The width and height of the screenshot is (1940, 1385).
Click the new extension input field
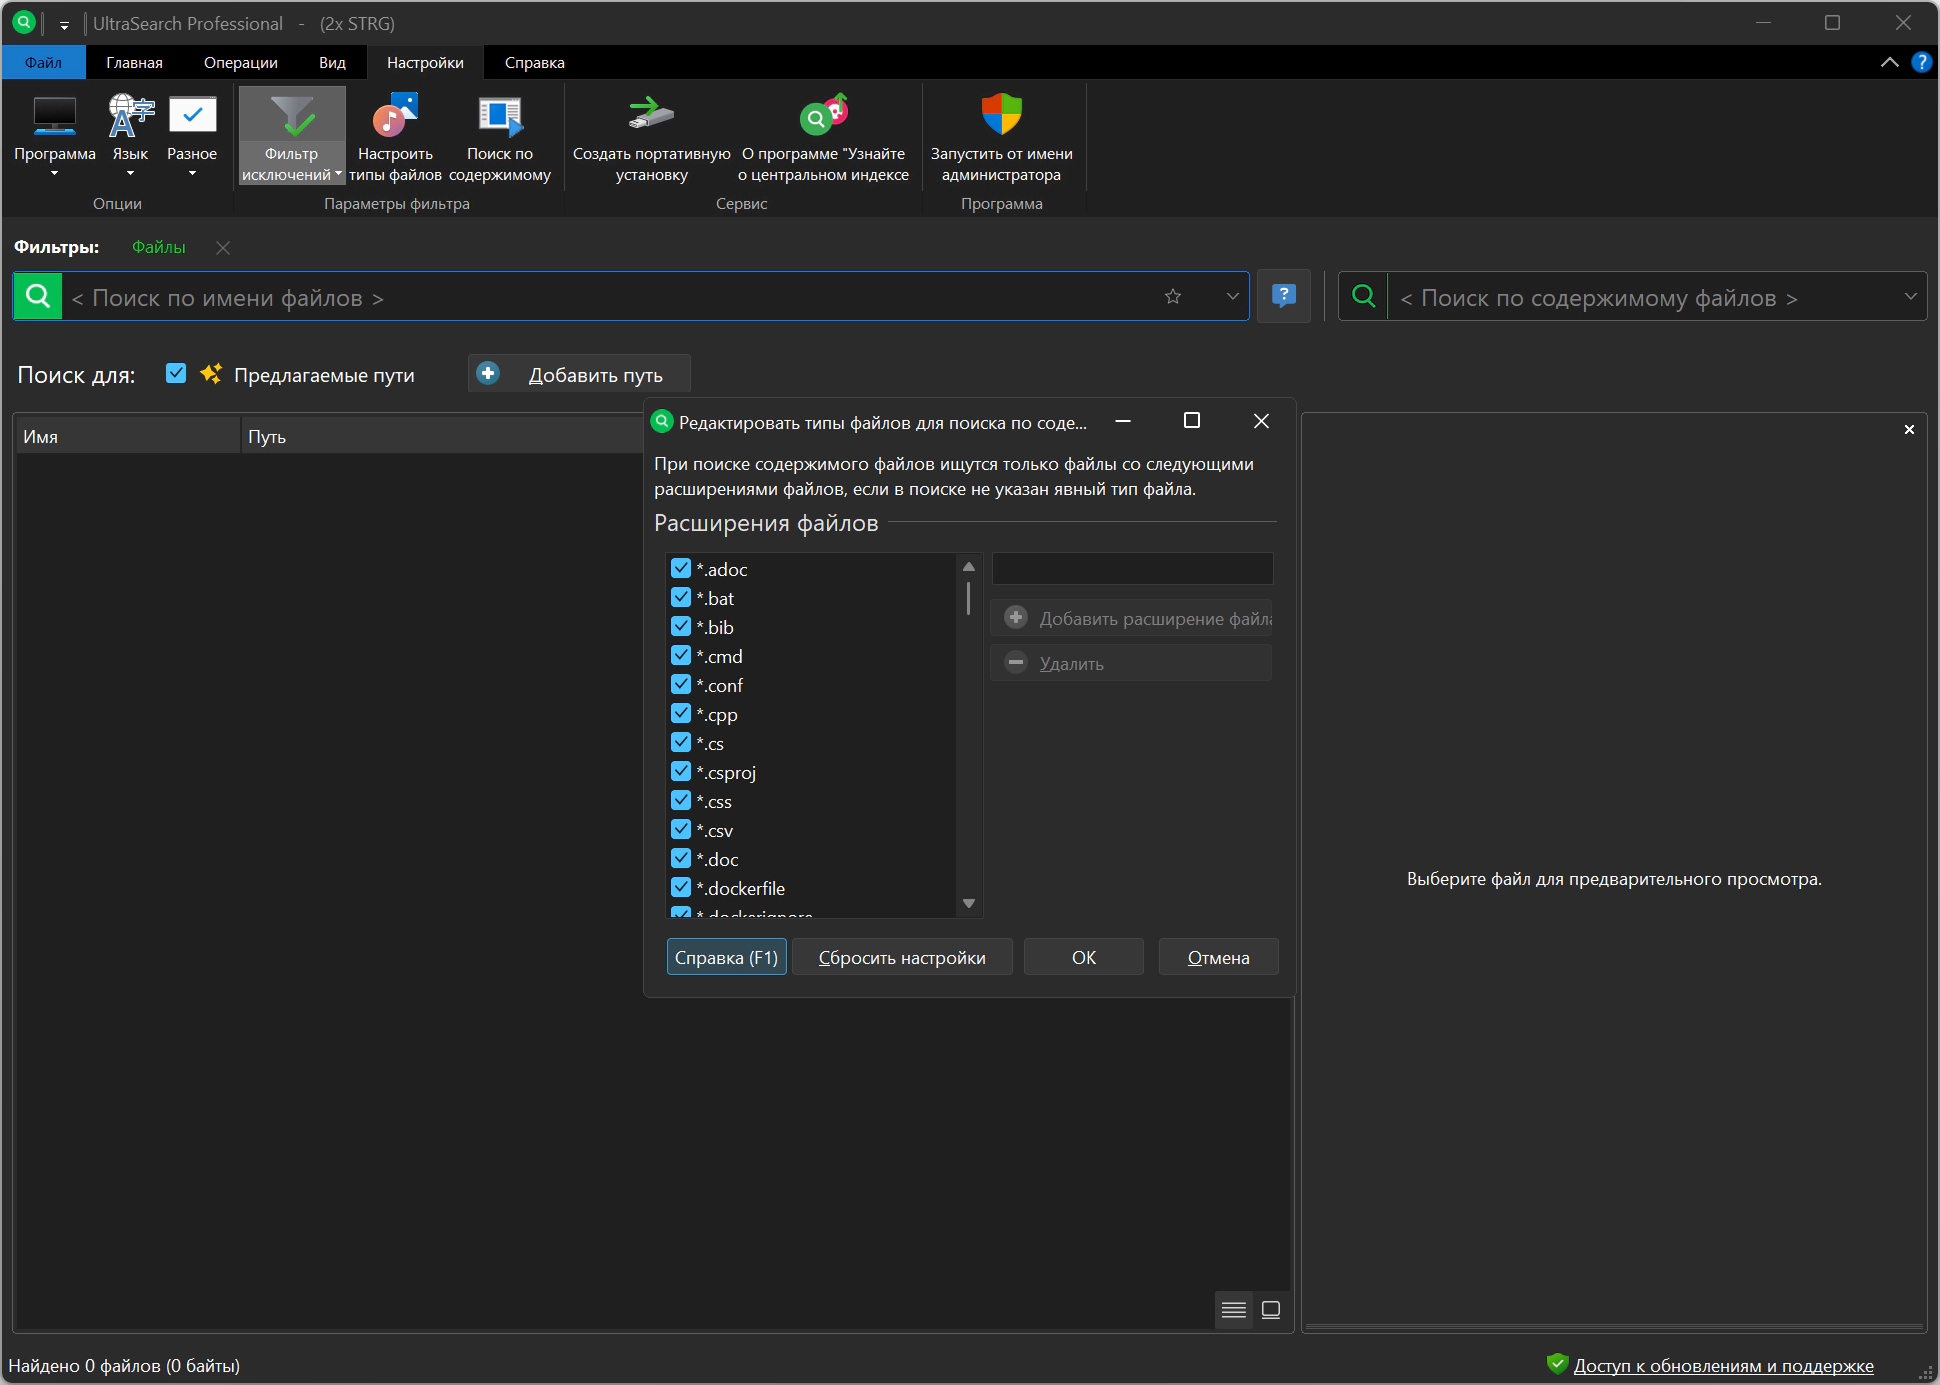click(1132, 569)
